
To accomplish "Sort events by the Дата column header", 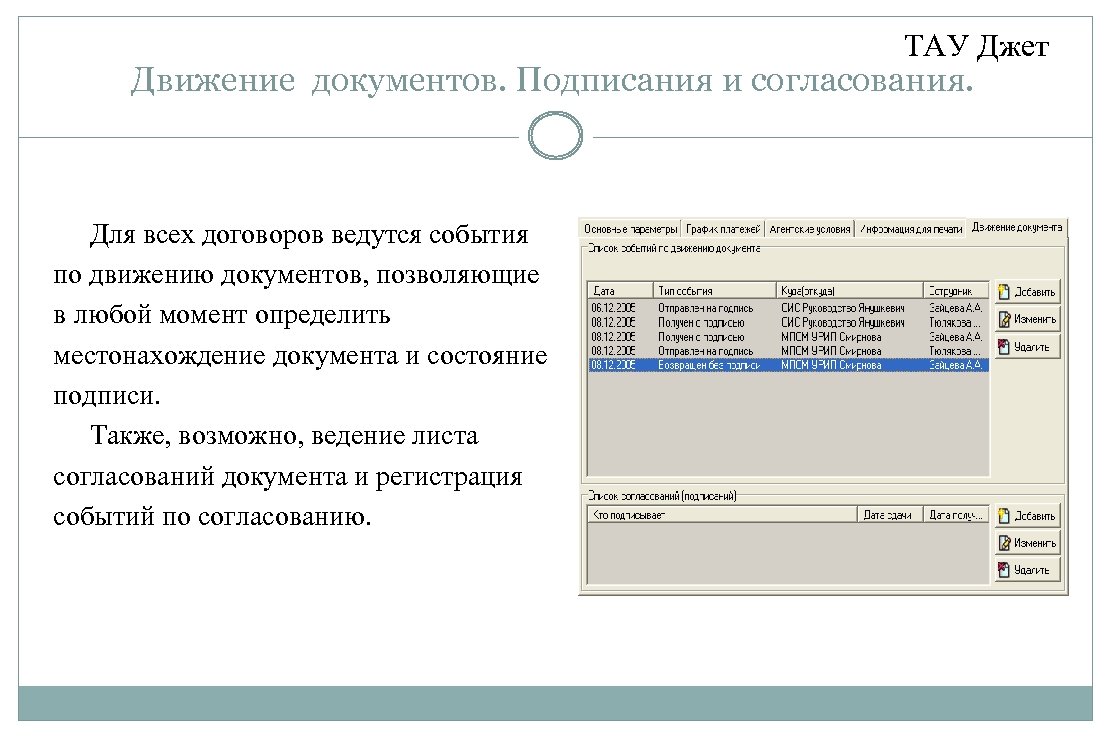I will tap(620, 291).
